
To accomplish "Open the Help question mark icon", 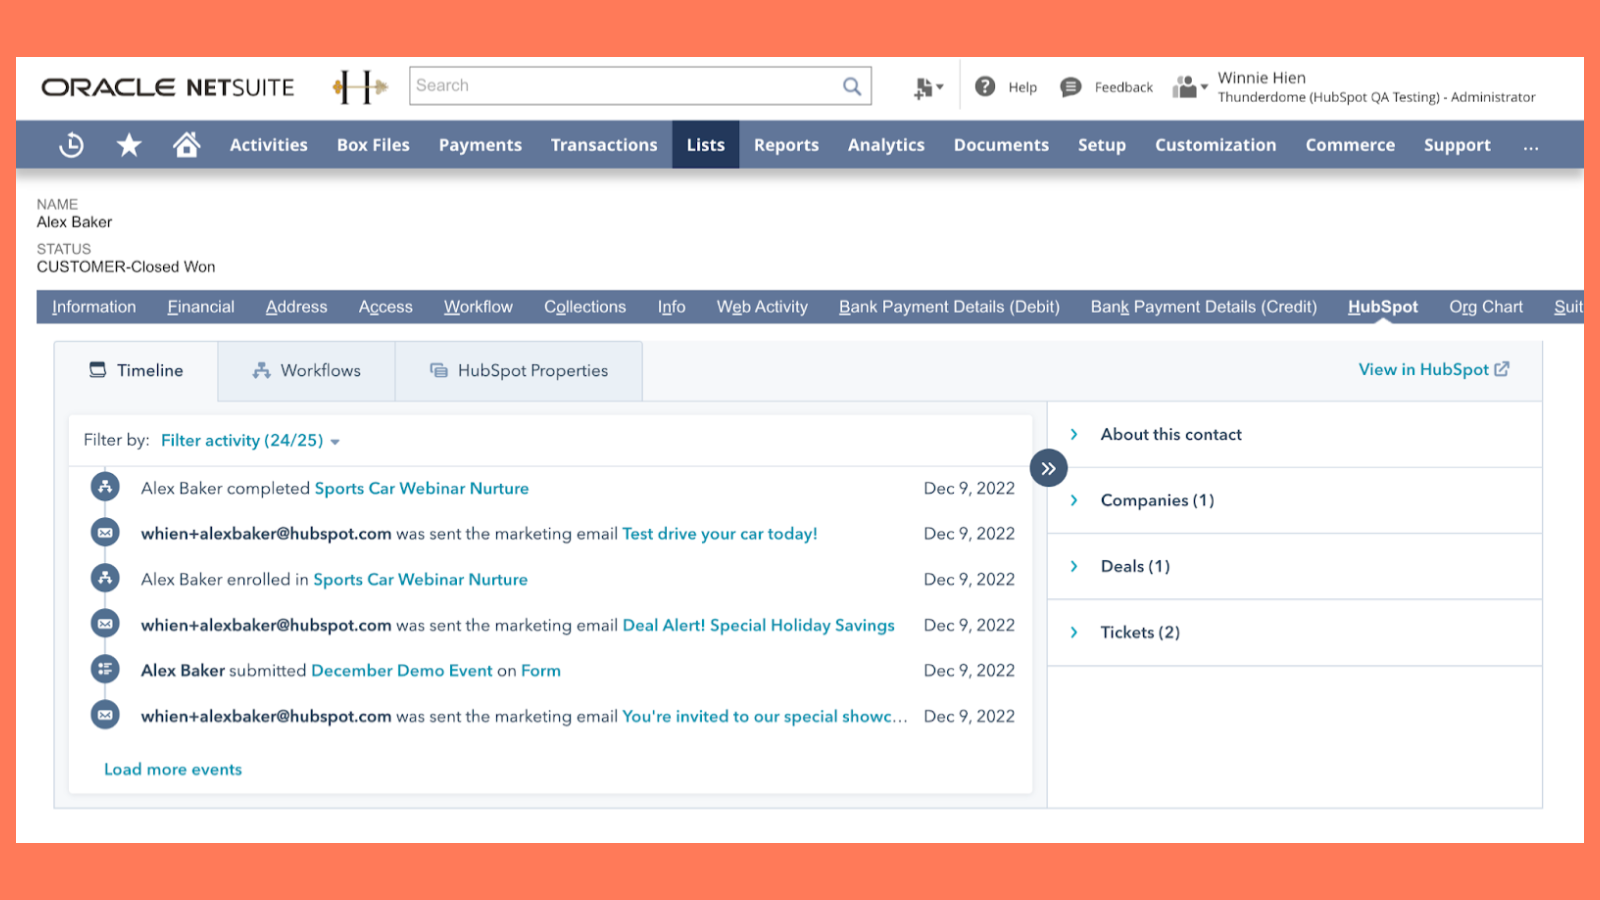I will pyautogui.click(x=985, y=87).
